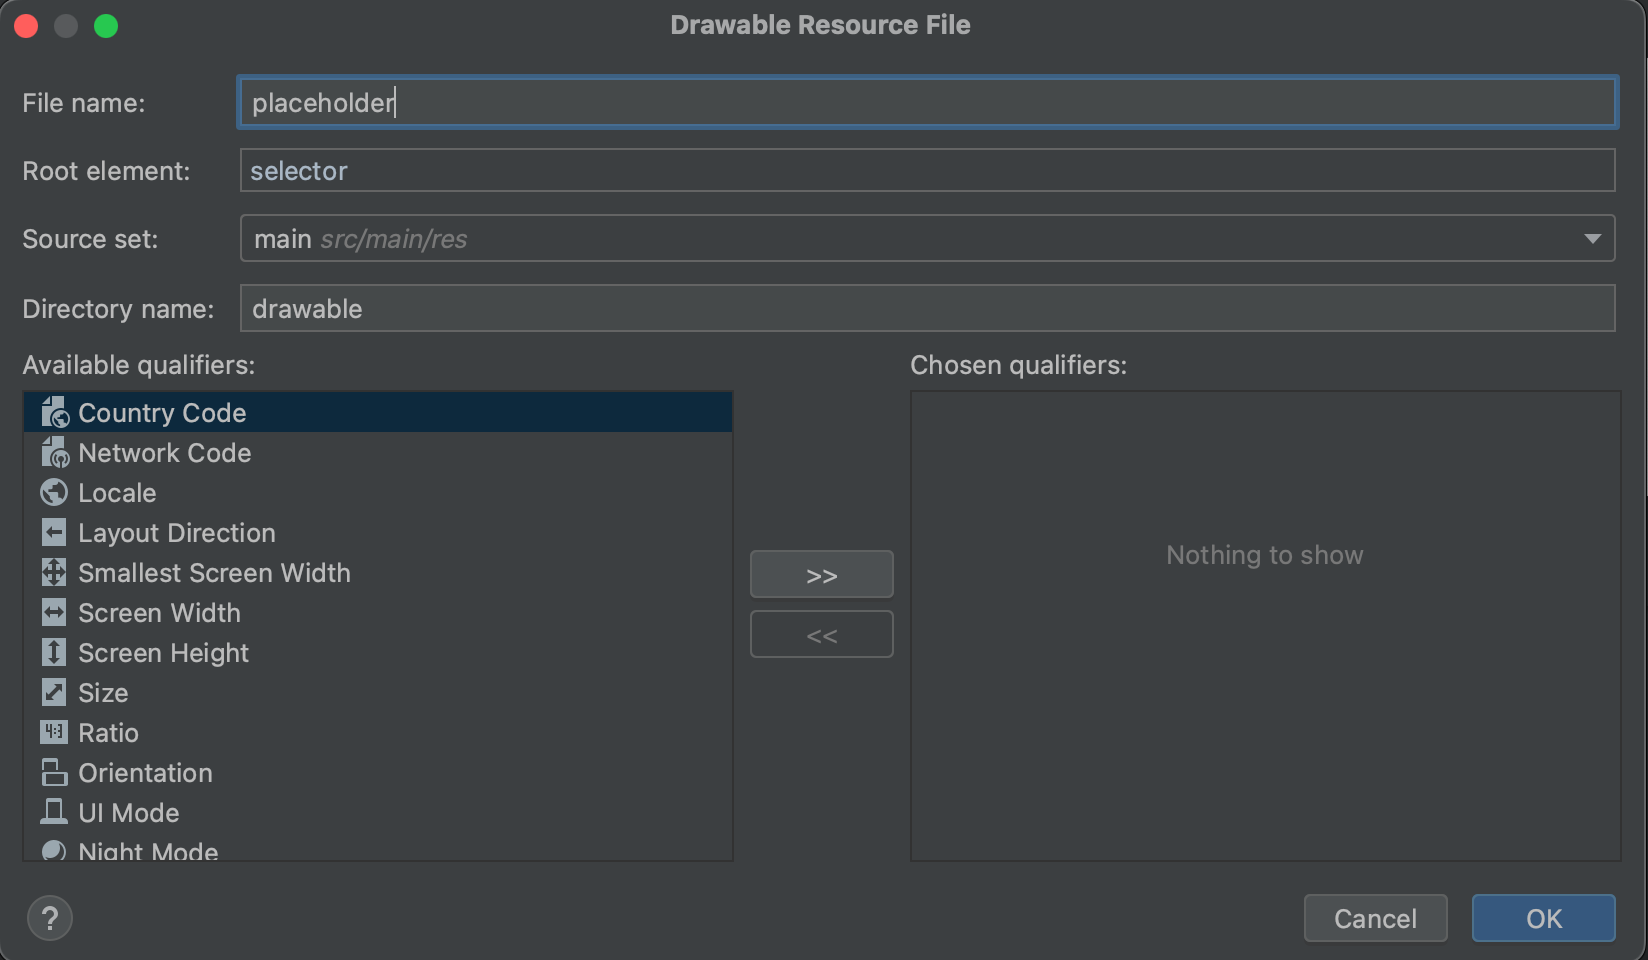Dismiss the dialog with Cancel

click(1375, 918)
